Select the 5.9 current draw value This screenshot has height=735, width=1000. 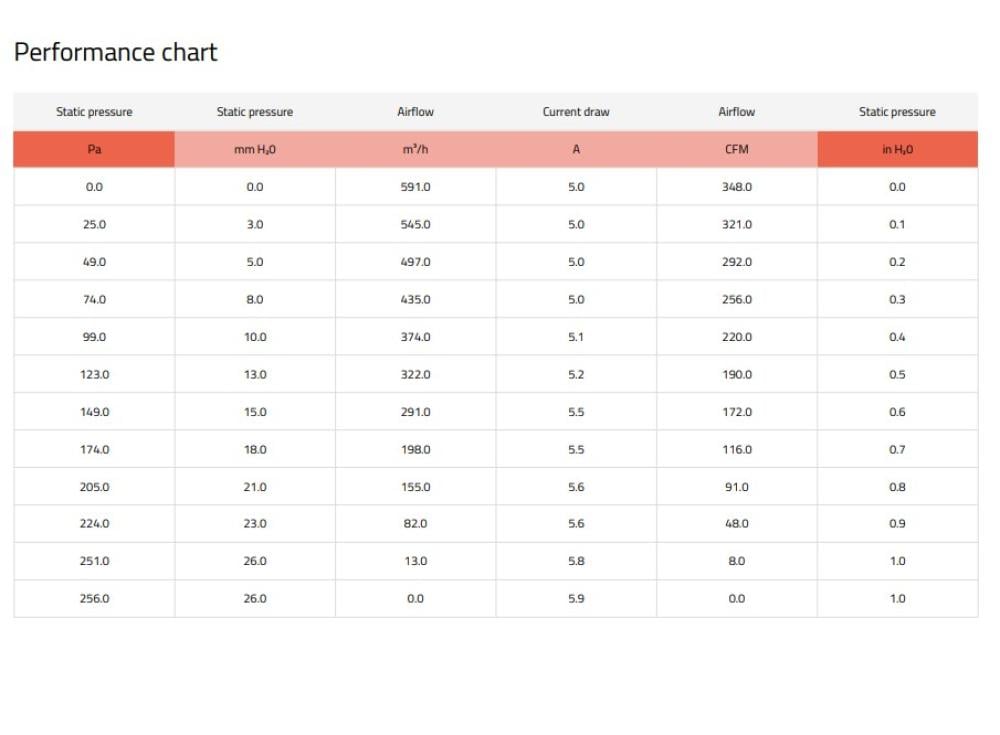[576, 599]
